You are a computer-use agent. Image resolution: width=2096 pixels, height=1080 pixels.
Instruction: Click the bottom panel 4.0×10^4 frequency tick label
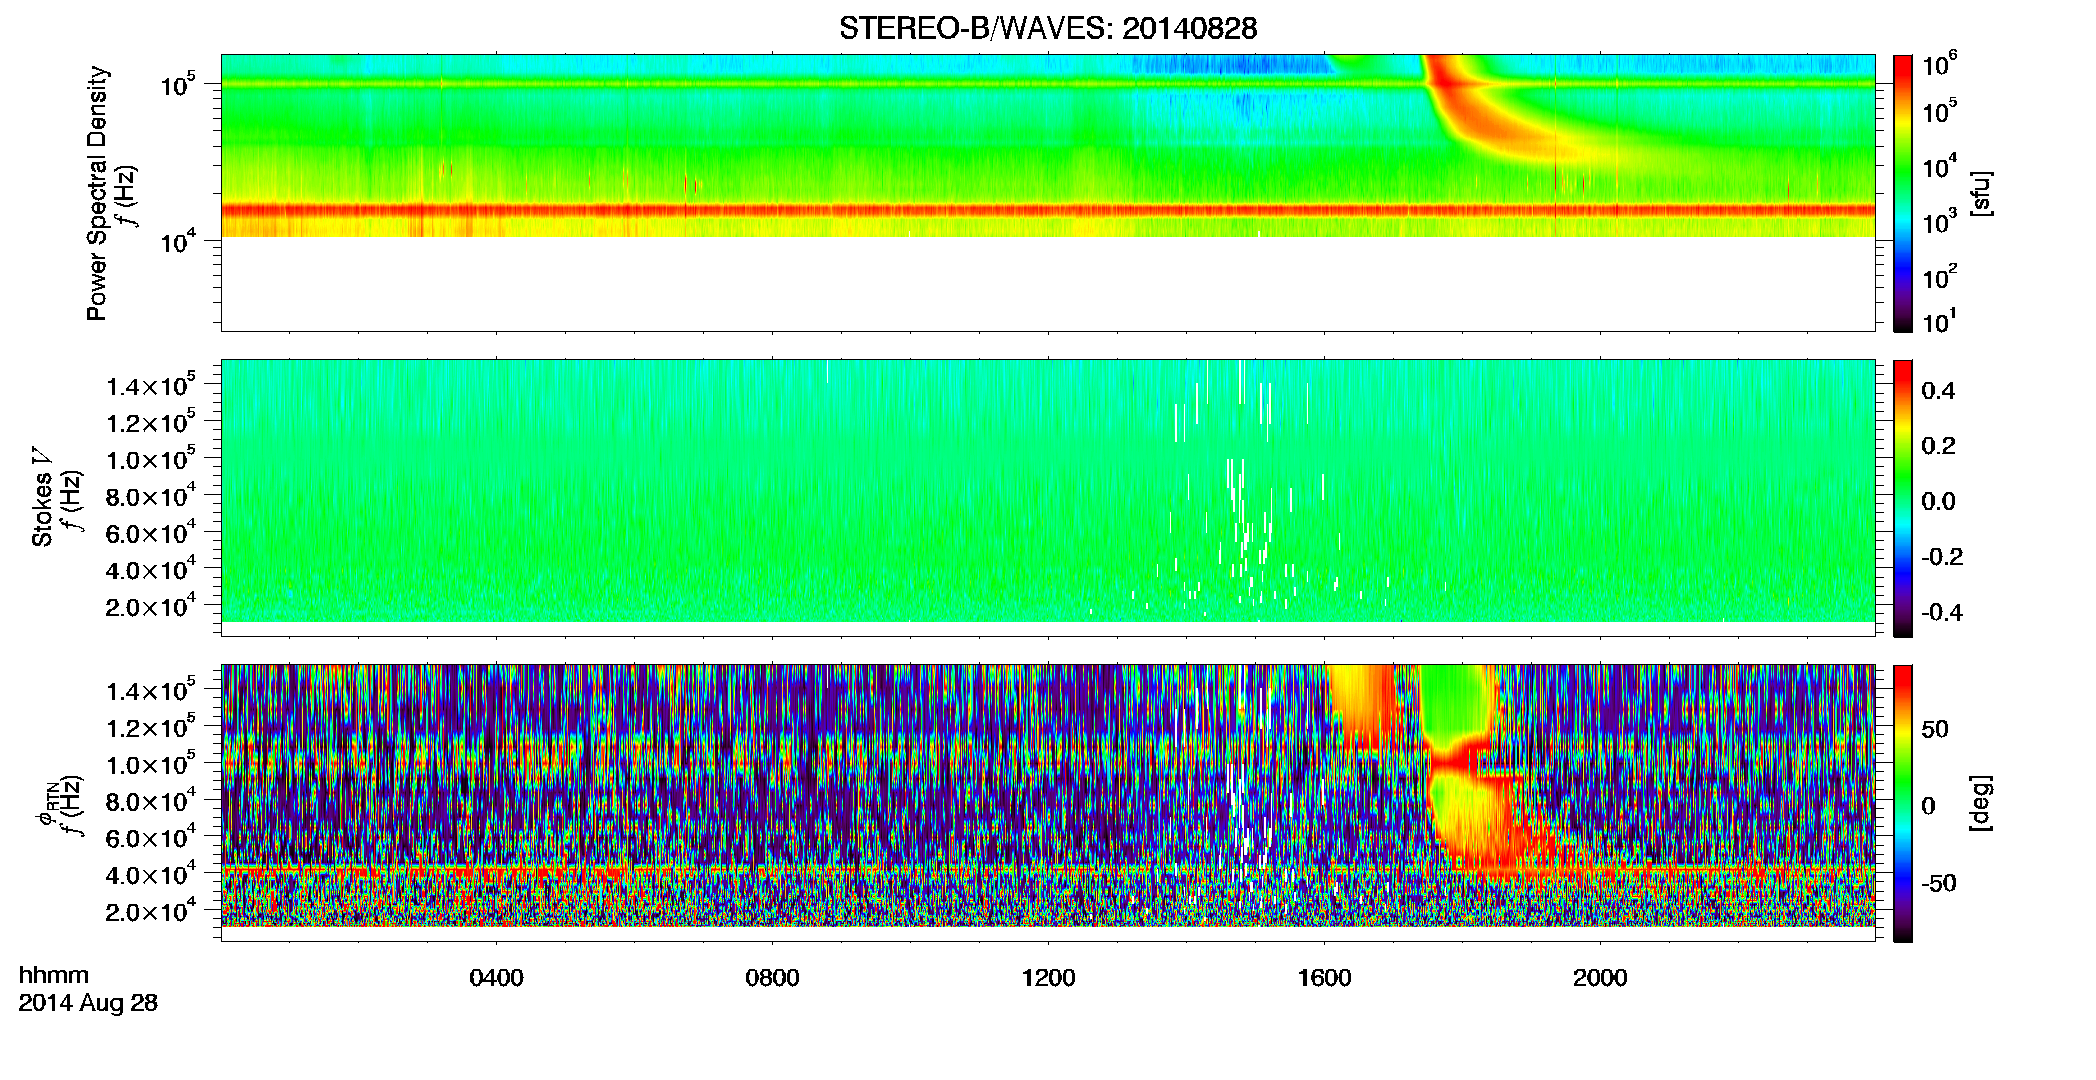point(151,874)
